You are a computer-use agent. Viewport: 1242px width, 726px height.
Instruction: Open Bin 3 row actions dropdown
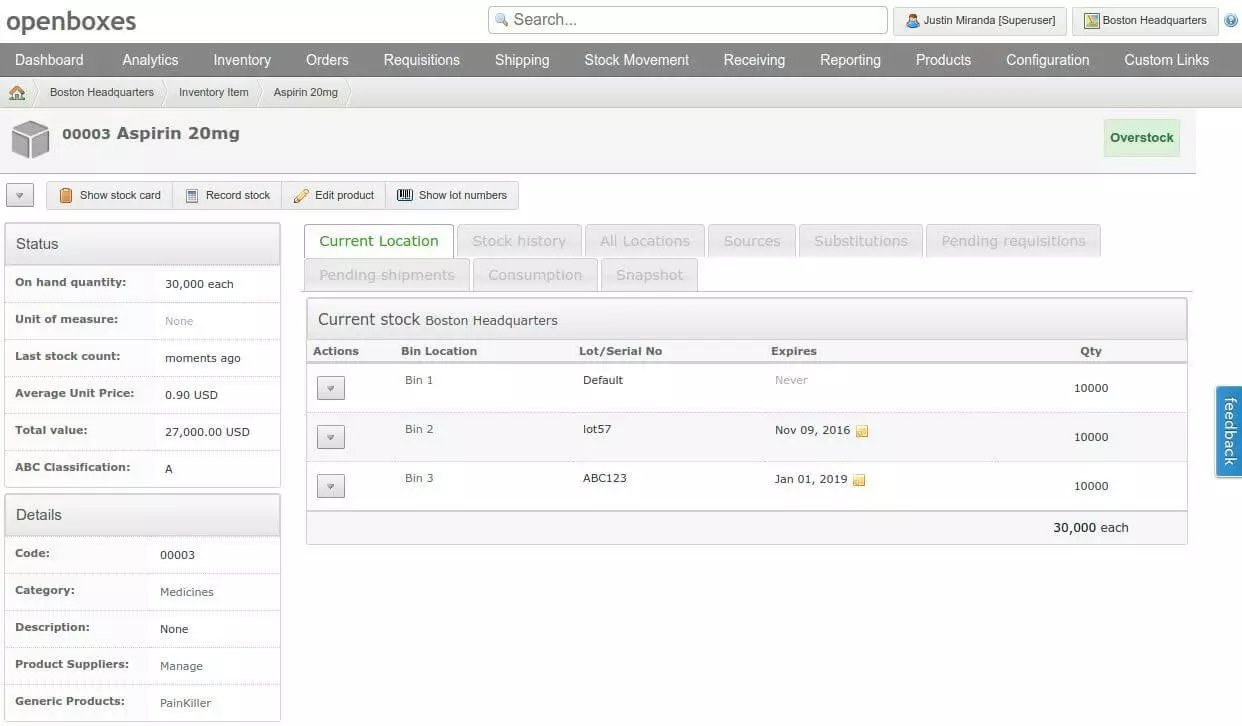(x=331, y=486)
